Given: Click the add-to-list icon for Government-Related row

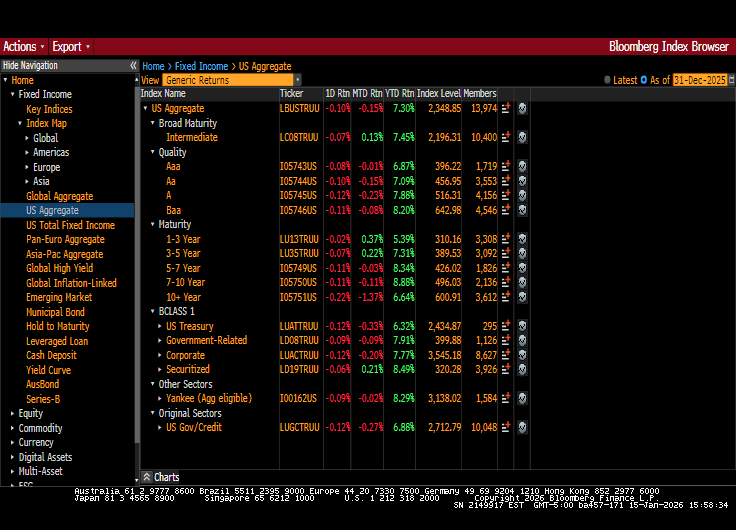Looking at the screenshot, I should pyautogui.click(x=506, y=340).
